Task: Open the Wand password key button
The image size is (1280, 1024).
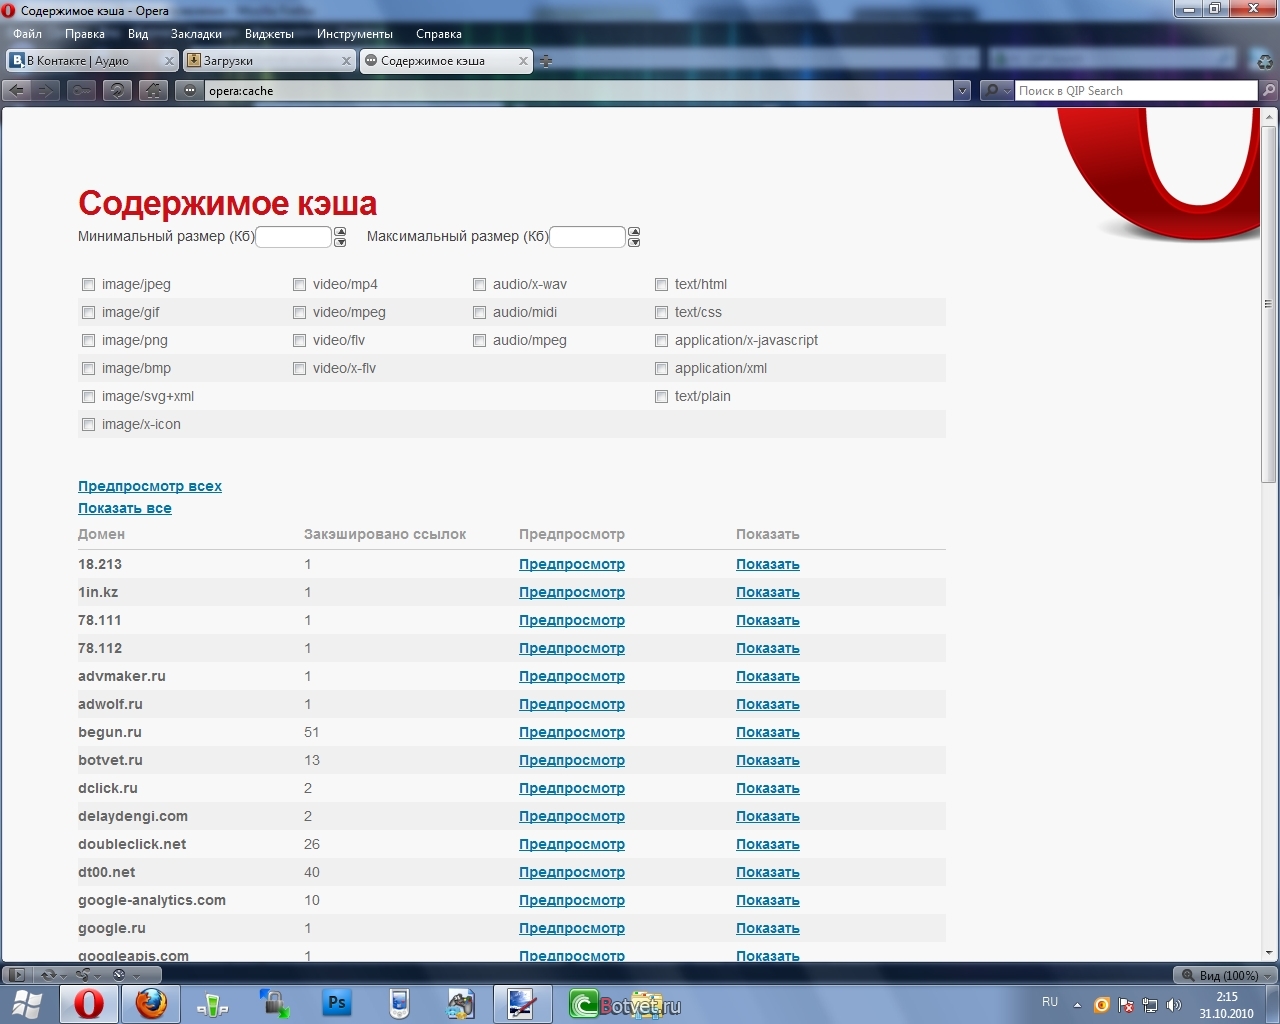Action: click(x=81, y=91)
